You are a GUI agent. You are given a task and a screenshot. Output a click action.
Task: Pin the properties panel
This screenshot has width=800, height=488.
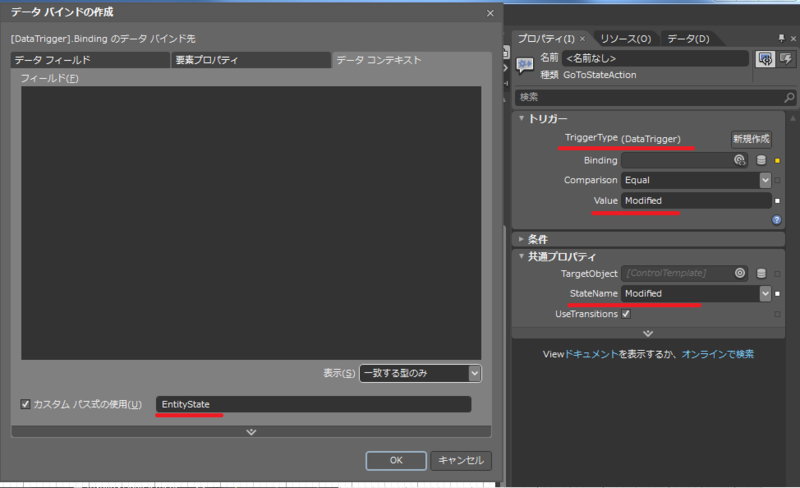coord(781,38)
